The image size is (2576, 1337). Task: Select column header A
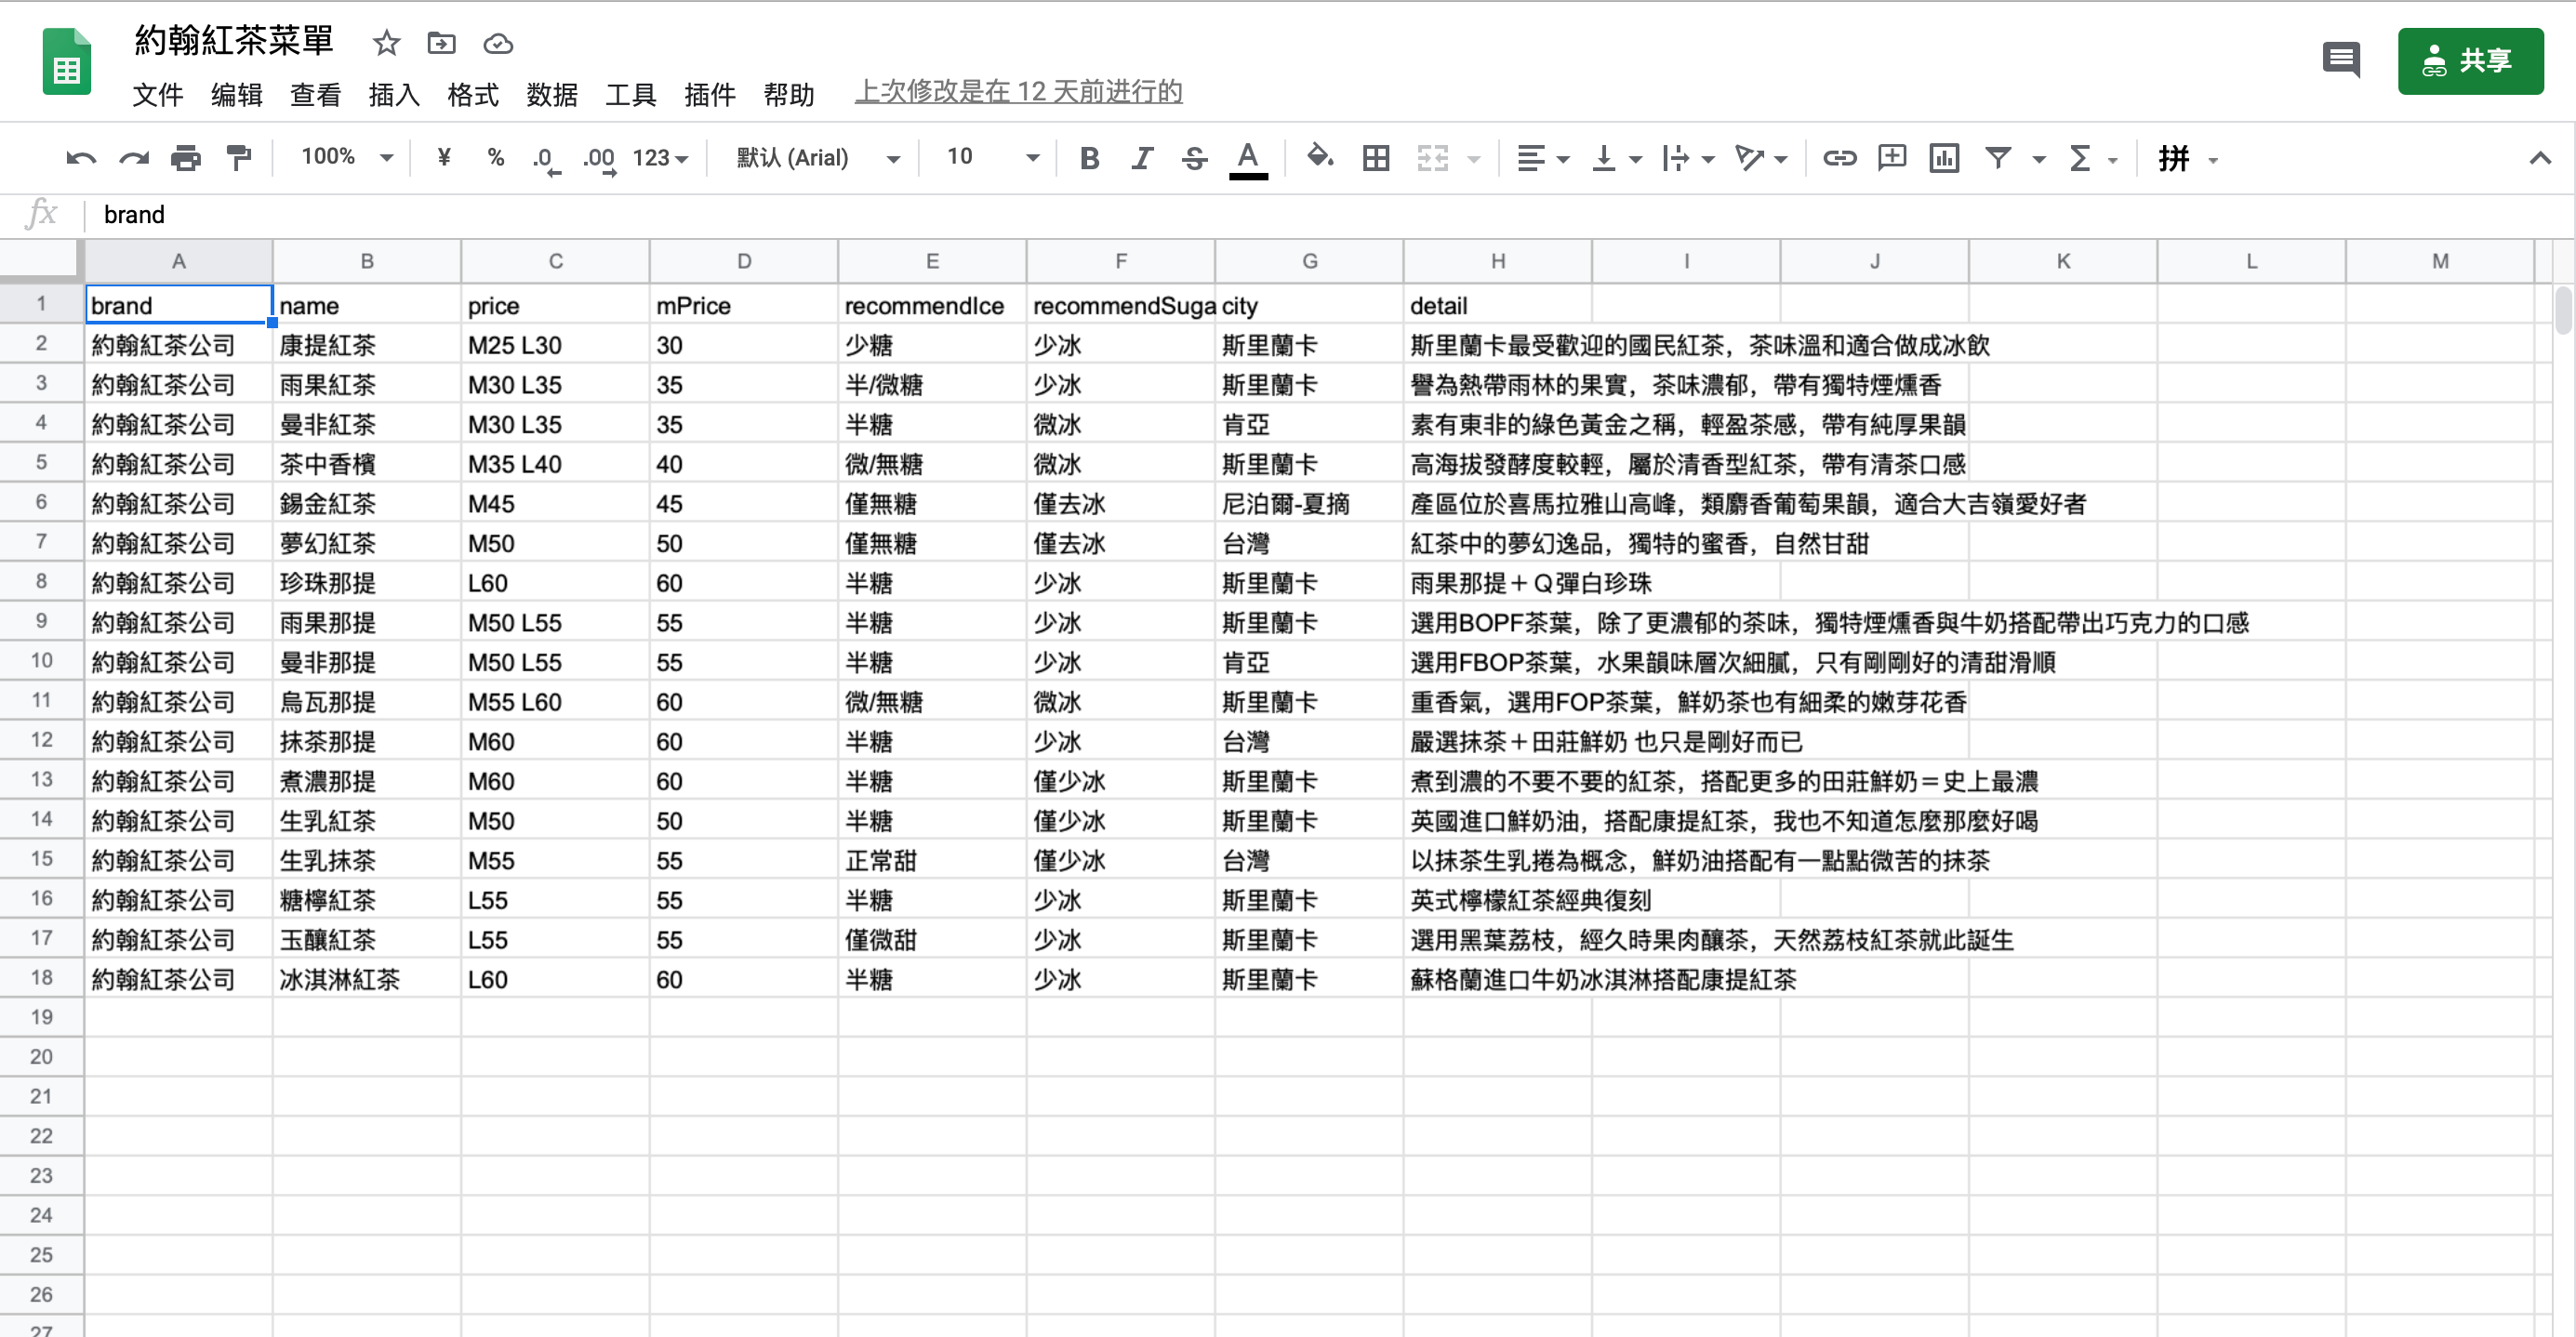178,261
